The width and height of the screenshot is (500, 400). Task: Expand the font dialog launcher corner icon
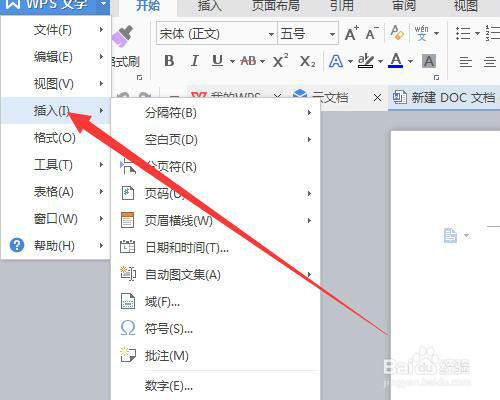pyautogui.click(x=436, y=78)
